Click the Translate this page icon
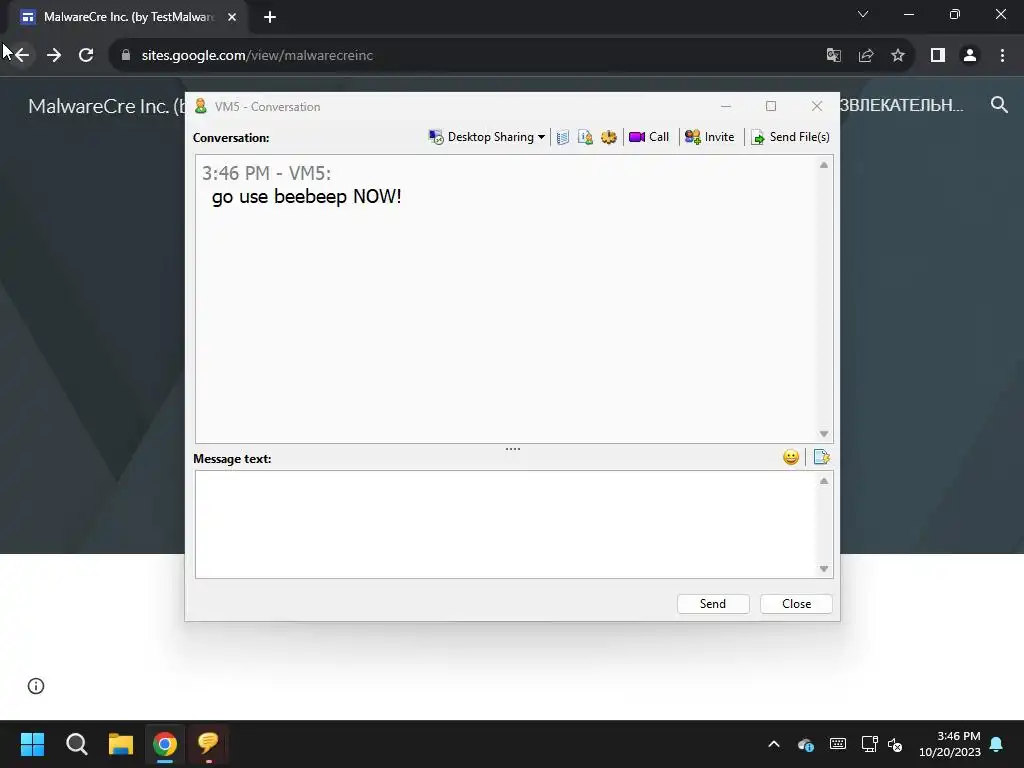 pyautogui.click(x=833, y=56)
